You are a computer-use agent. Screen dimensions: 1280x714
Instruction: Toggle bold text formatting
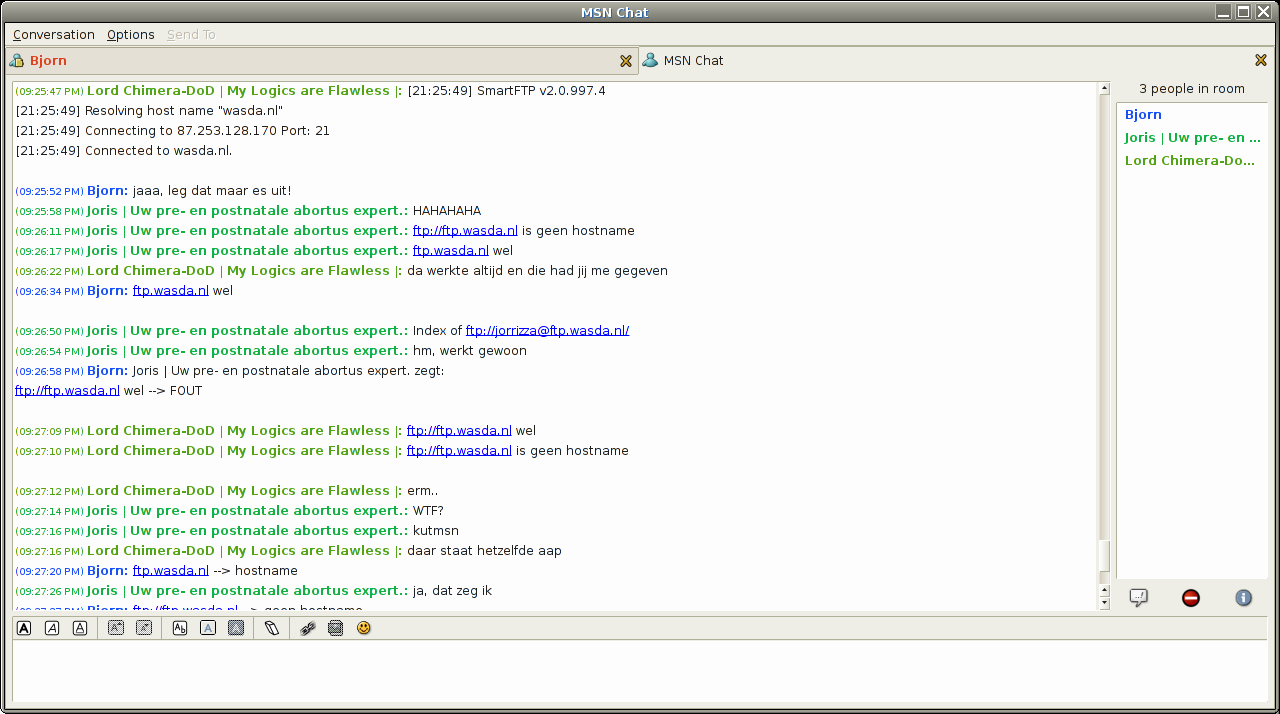24,628
